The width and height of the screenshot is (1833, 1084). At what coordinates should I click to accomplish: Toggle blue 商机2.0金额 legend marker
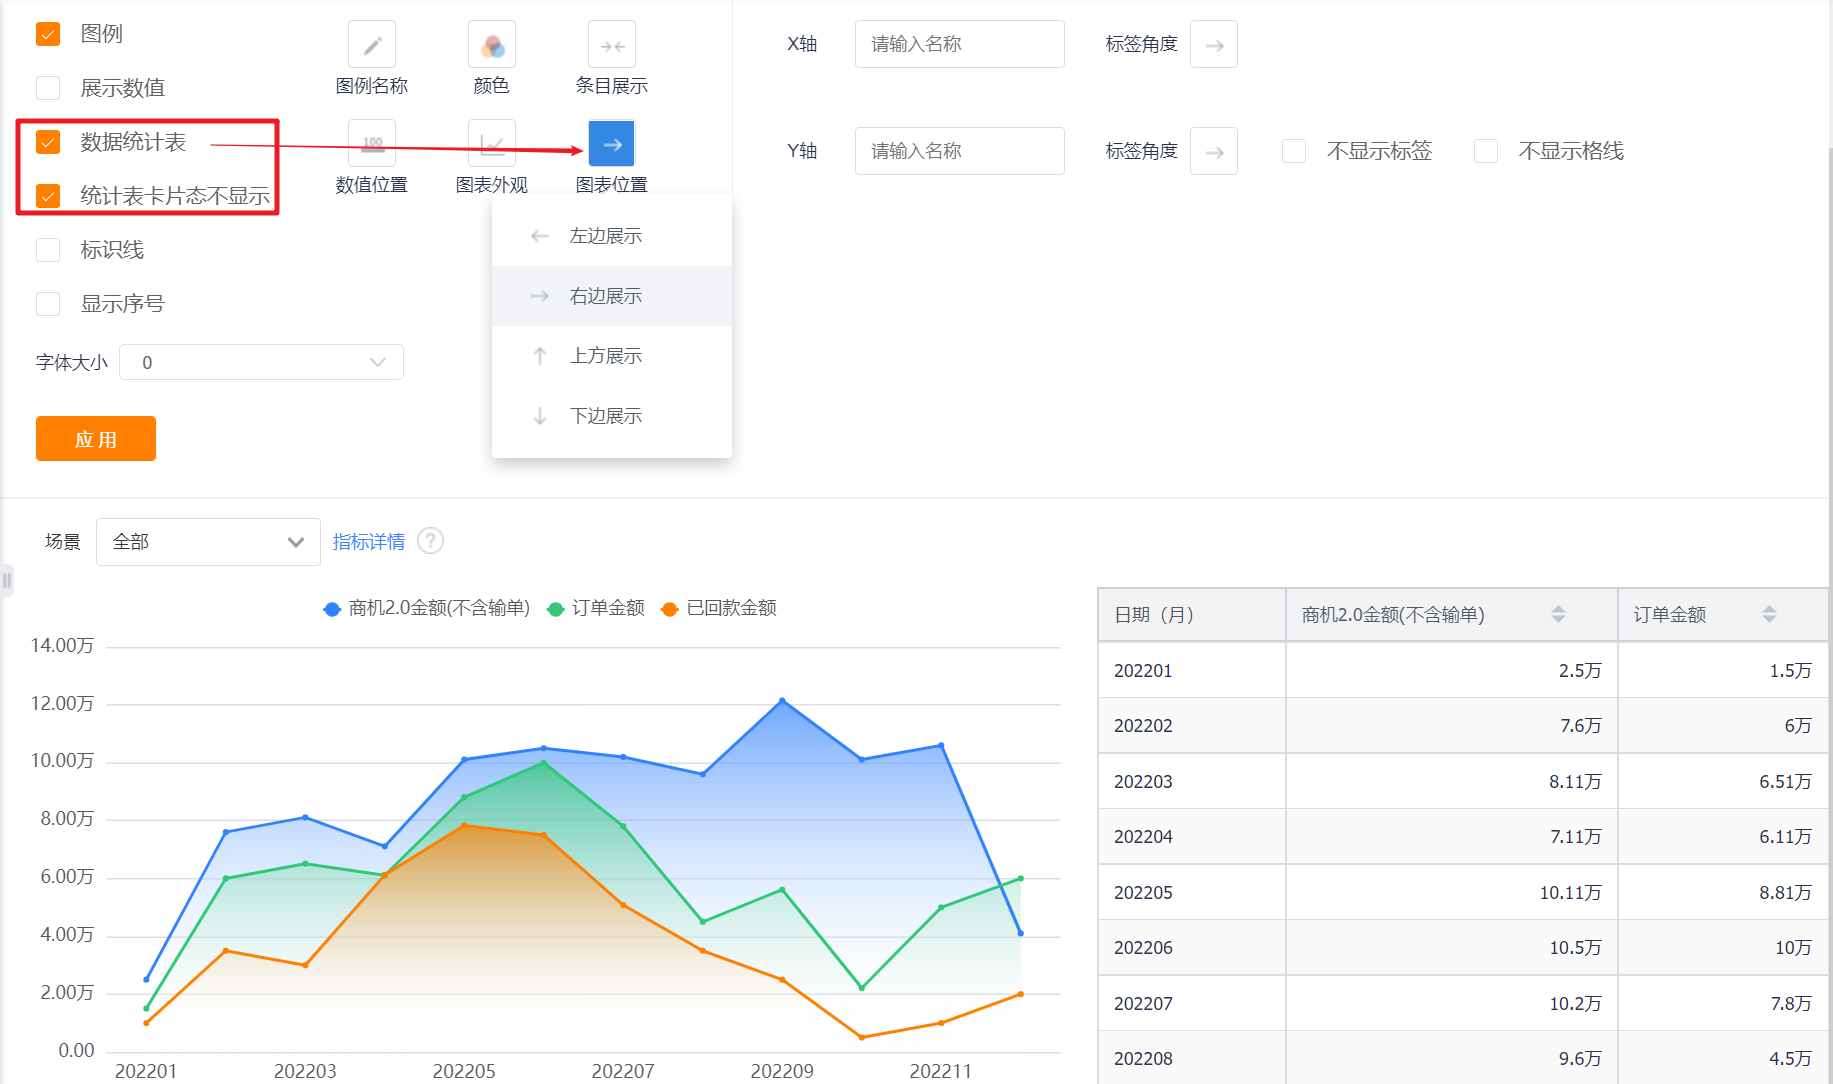click(x=332, y=609)
